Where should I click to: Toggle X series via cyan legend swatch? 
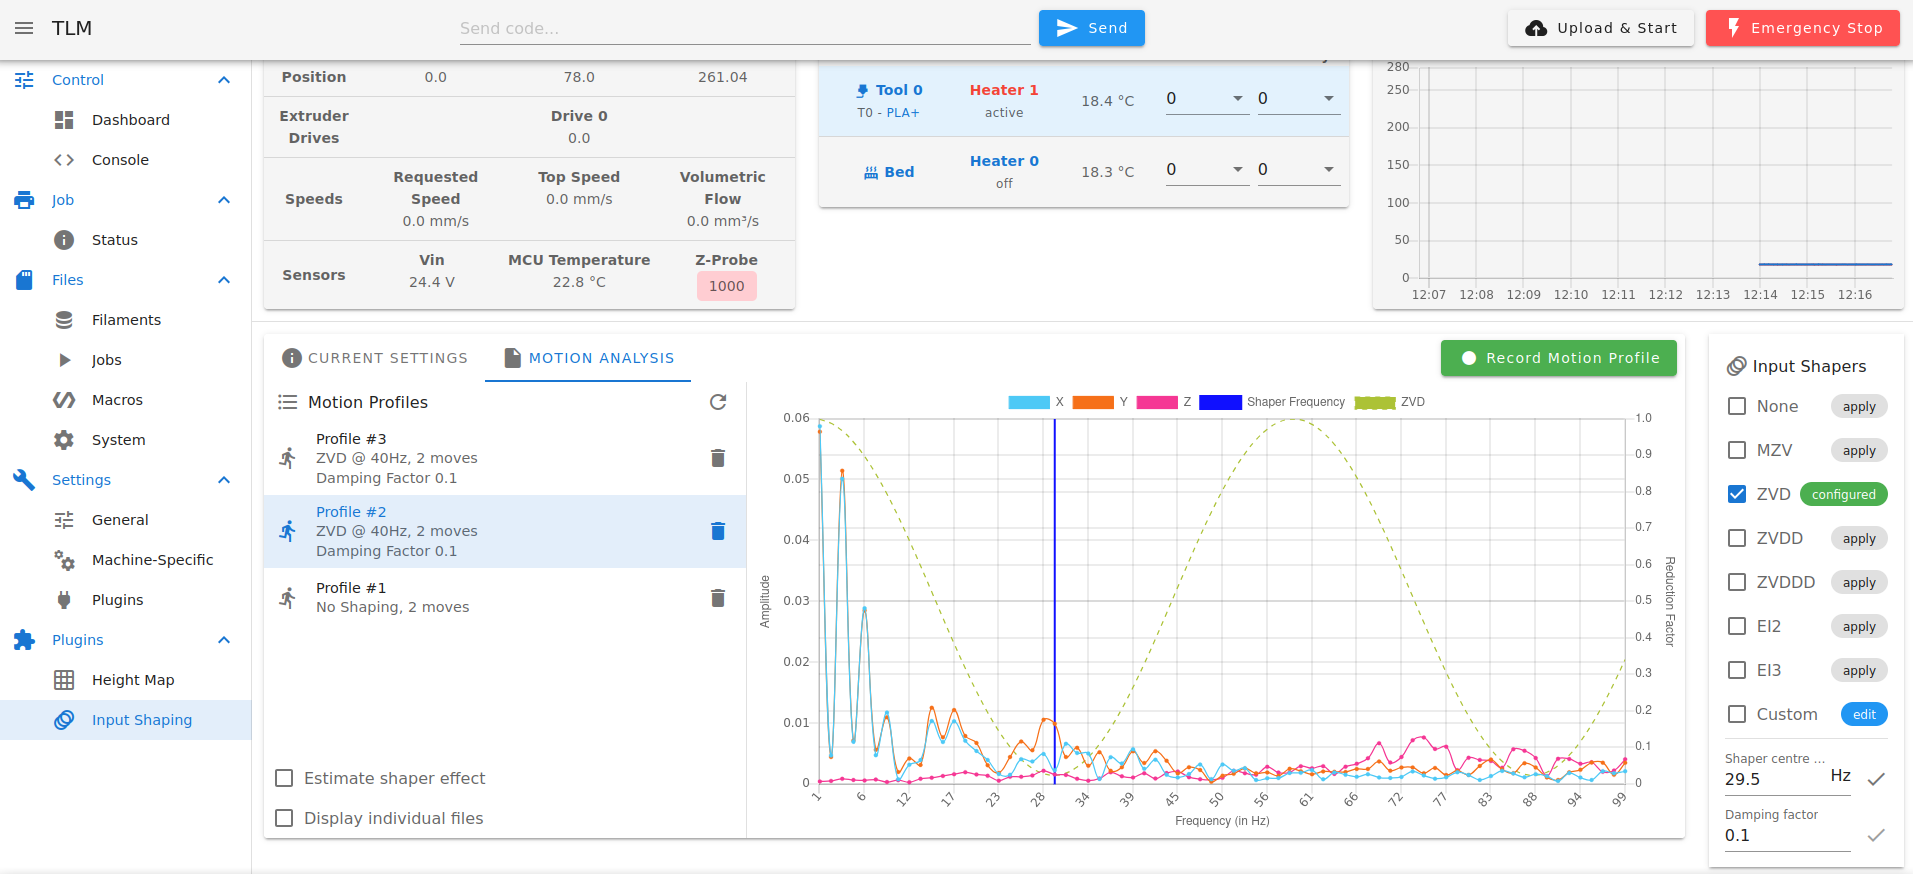1029,402
